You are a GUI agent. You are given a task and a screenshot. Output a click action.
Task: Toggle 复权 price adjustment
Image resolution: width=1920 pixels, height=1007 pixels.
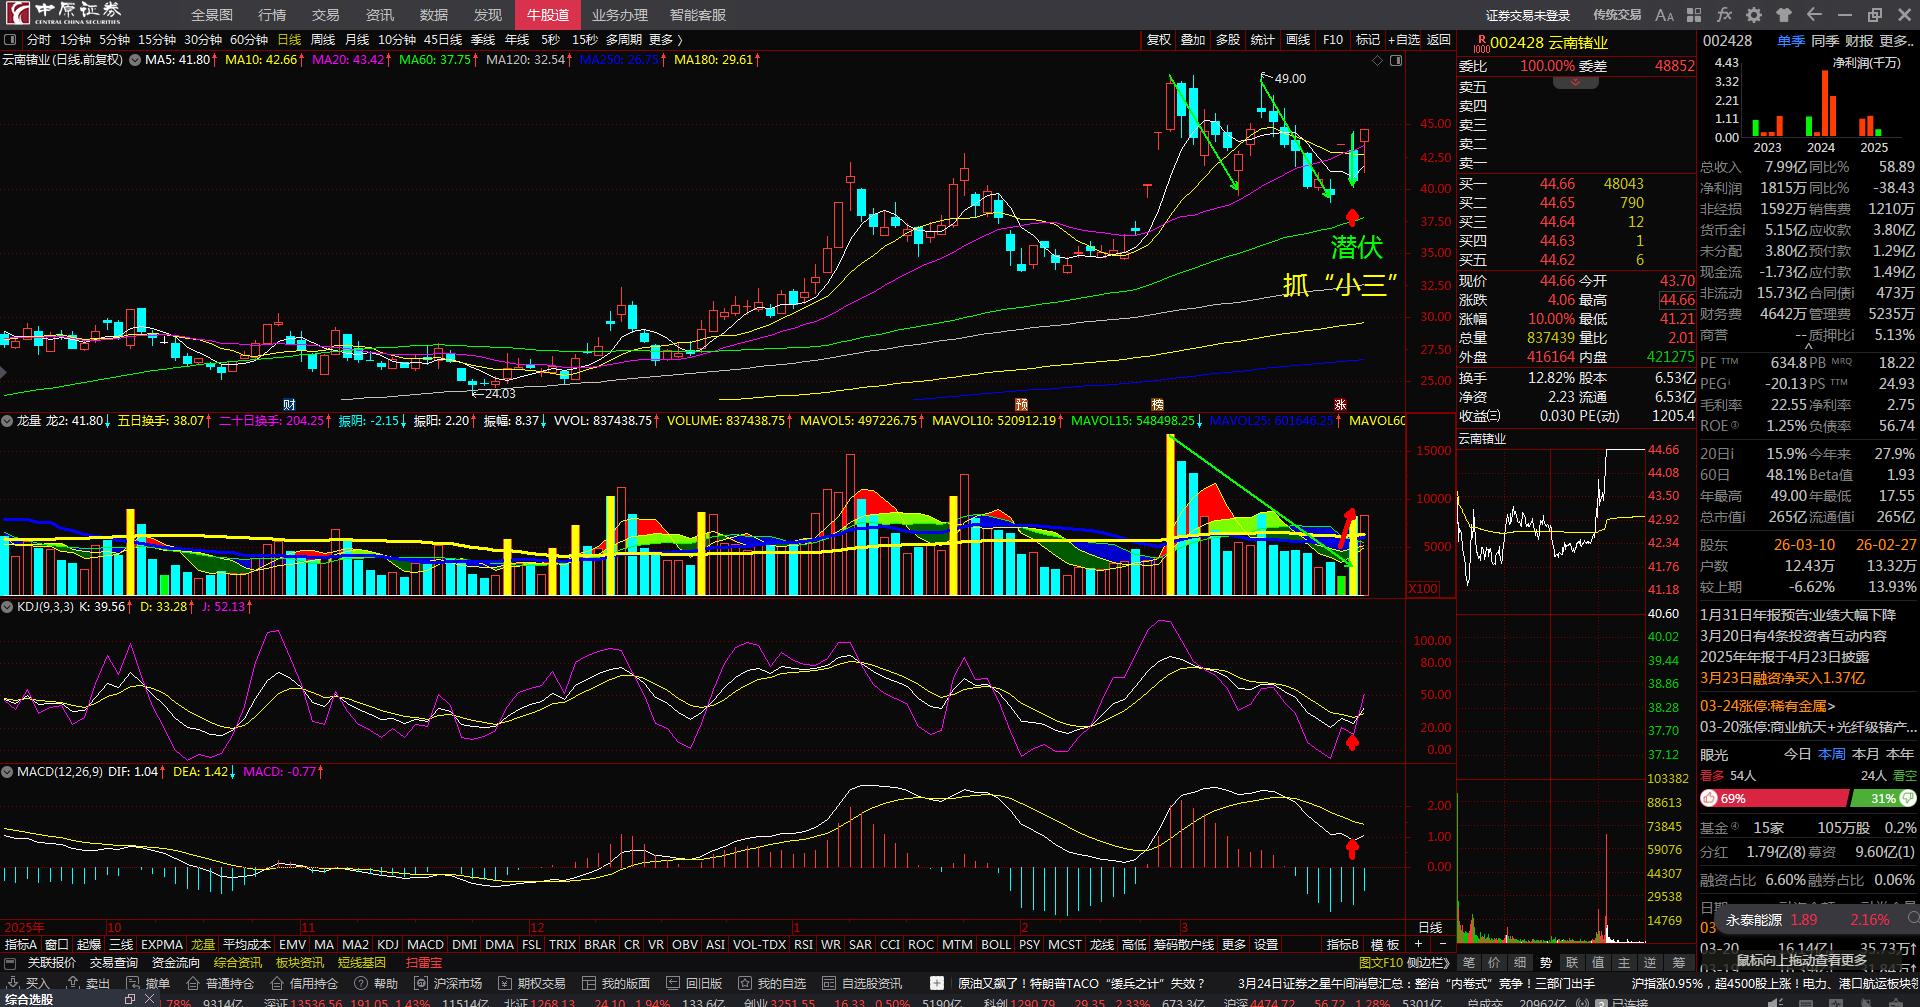(x=1159, y=40)
